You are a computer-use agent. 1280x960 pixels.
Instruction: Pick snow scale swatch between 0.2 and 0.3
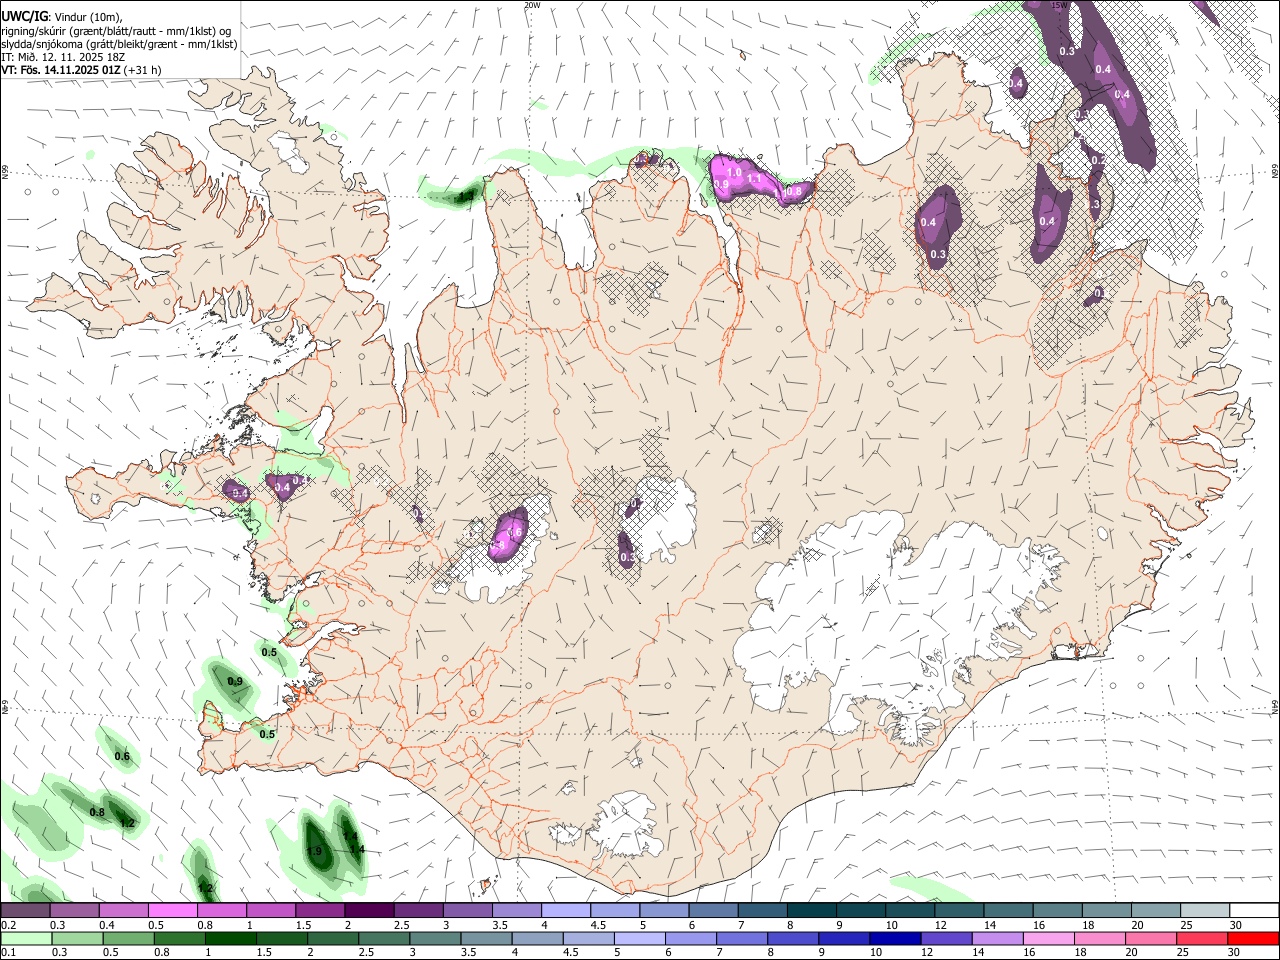coord(25,911)
